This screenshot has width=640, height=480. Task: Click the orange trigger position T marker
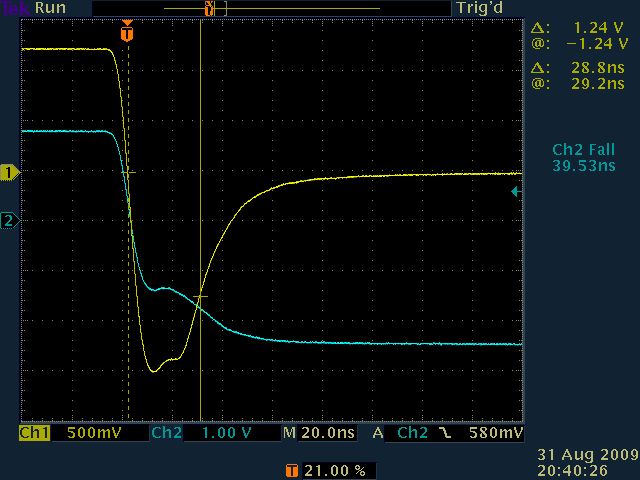coord(126,33)
